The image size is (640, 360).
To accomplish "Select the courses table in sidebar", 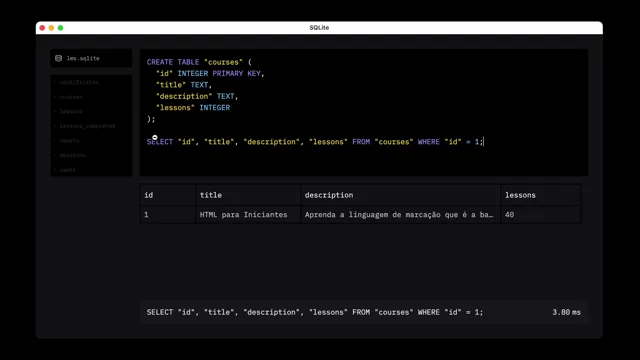I will pyautogui.click(x=71, y=97).
